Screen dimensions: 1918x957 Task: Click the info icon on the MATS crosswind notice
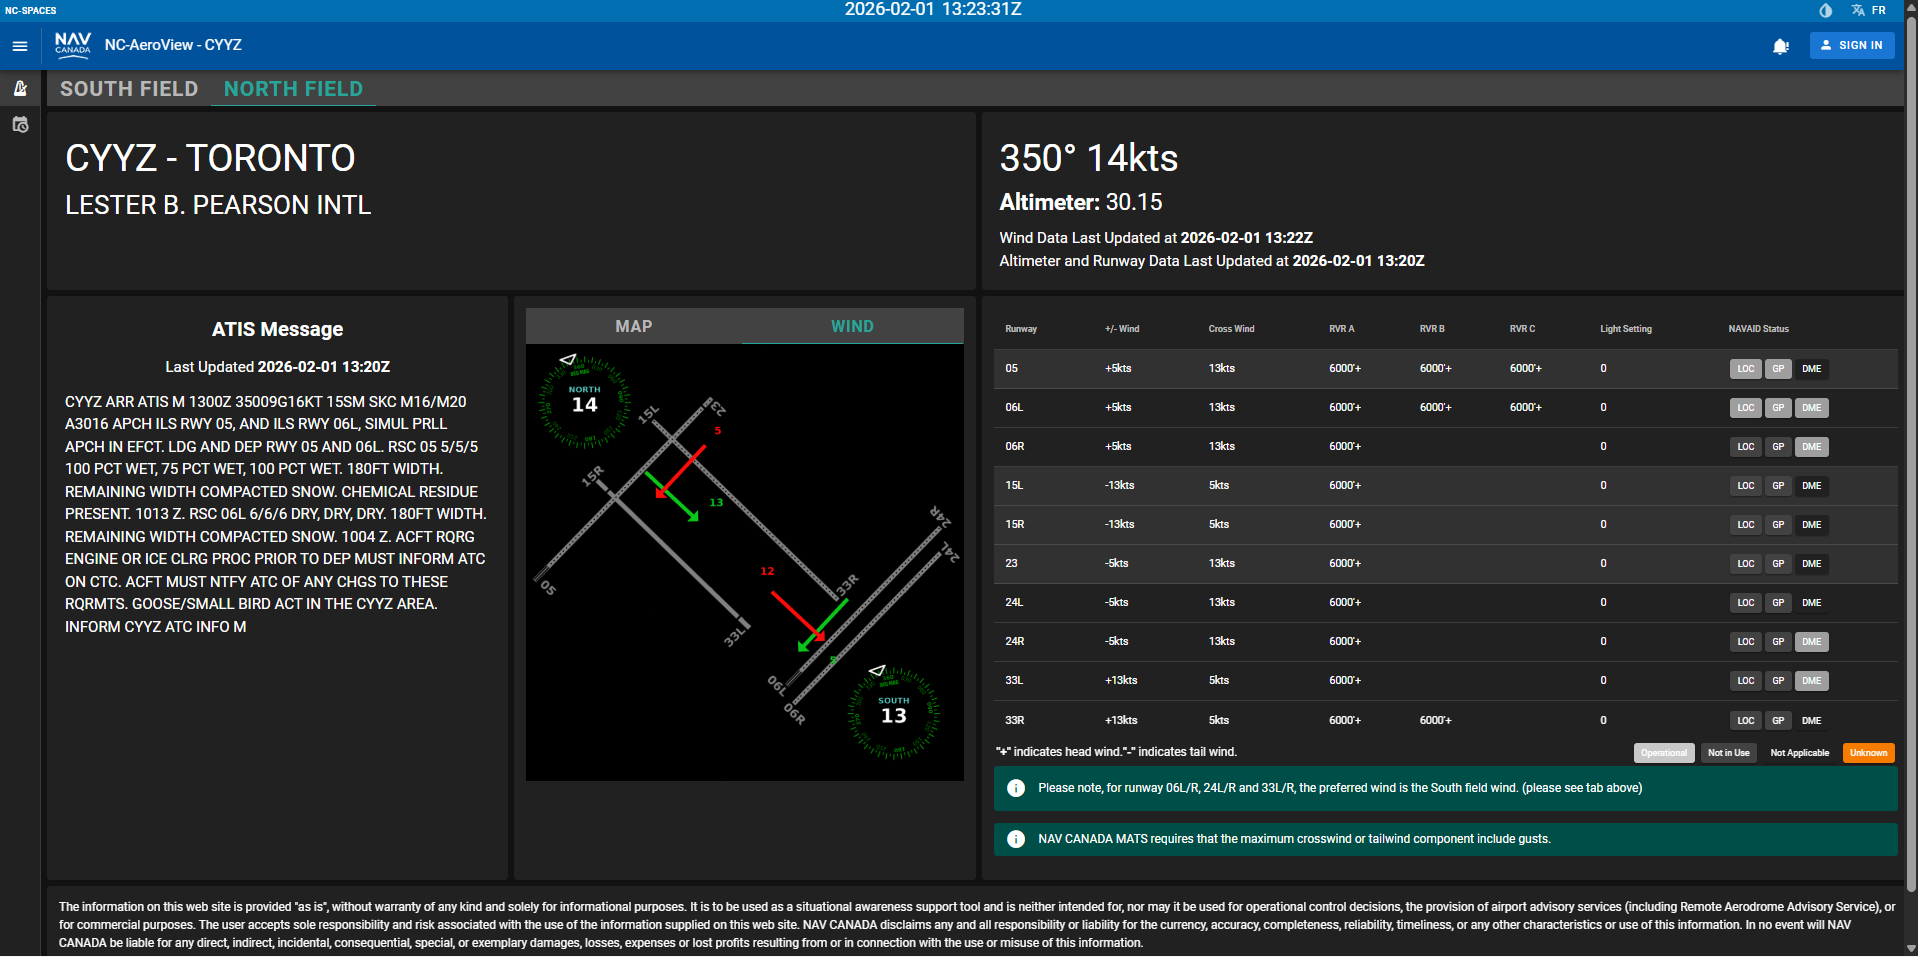point(1016,839)
